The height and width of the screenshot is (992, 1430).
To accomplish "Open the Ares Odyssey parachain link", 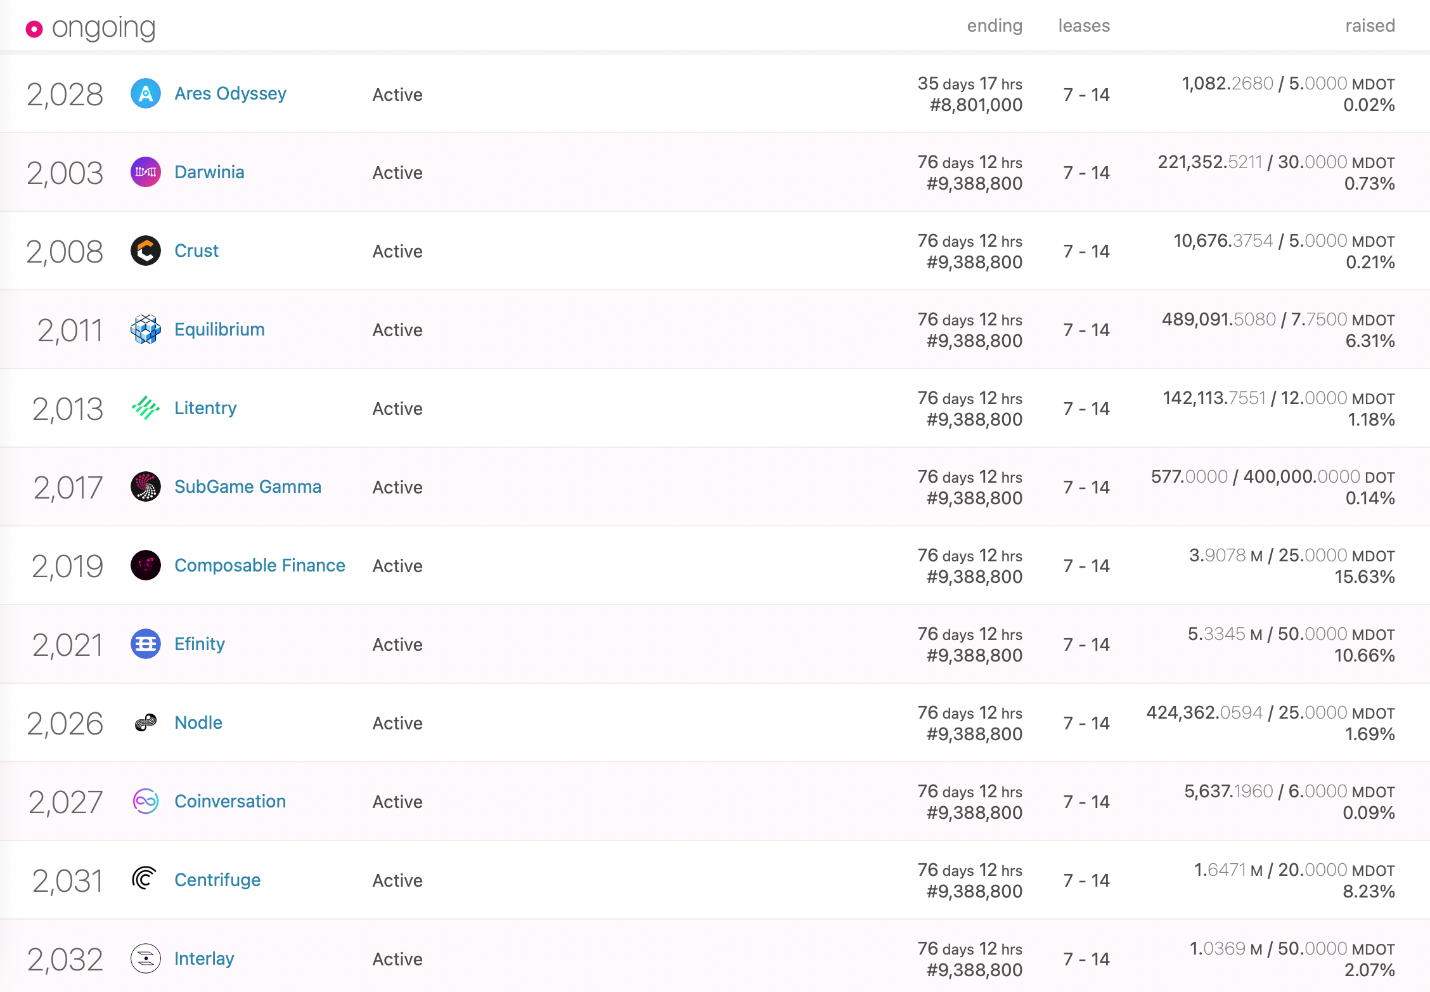I will pyautogui.click(x=230, y=94).
